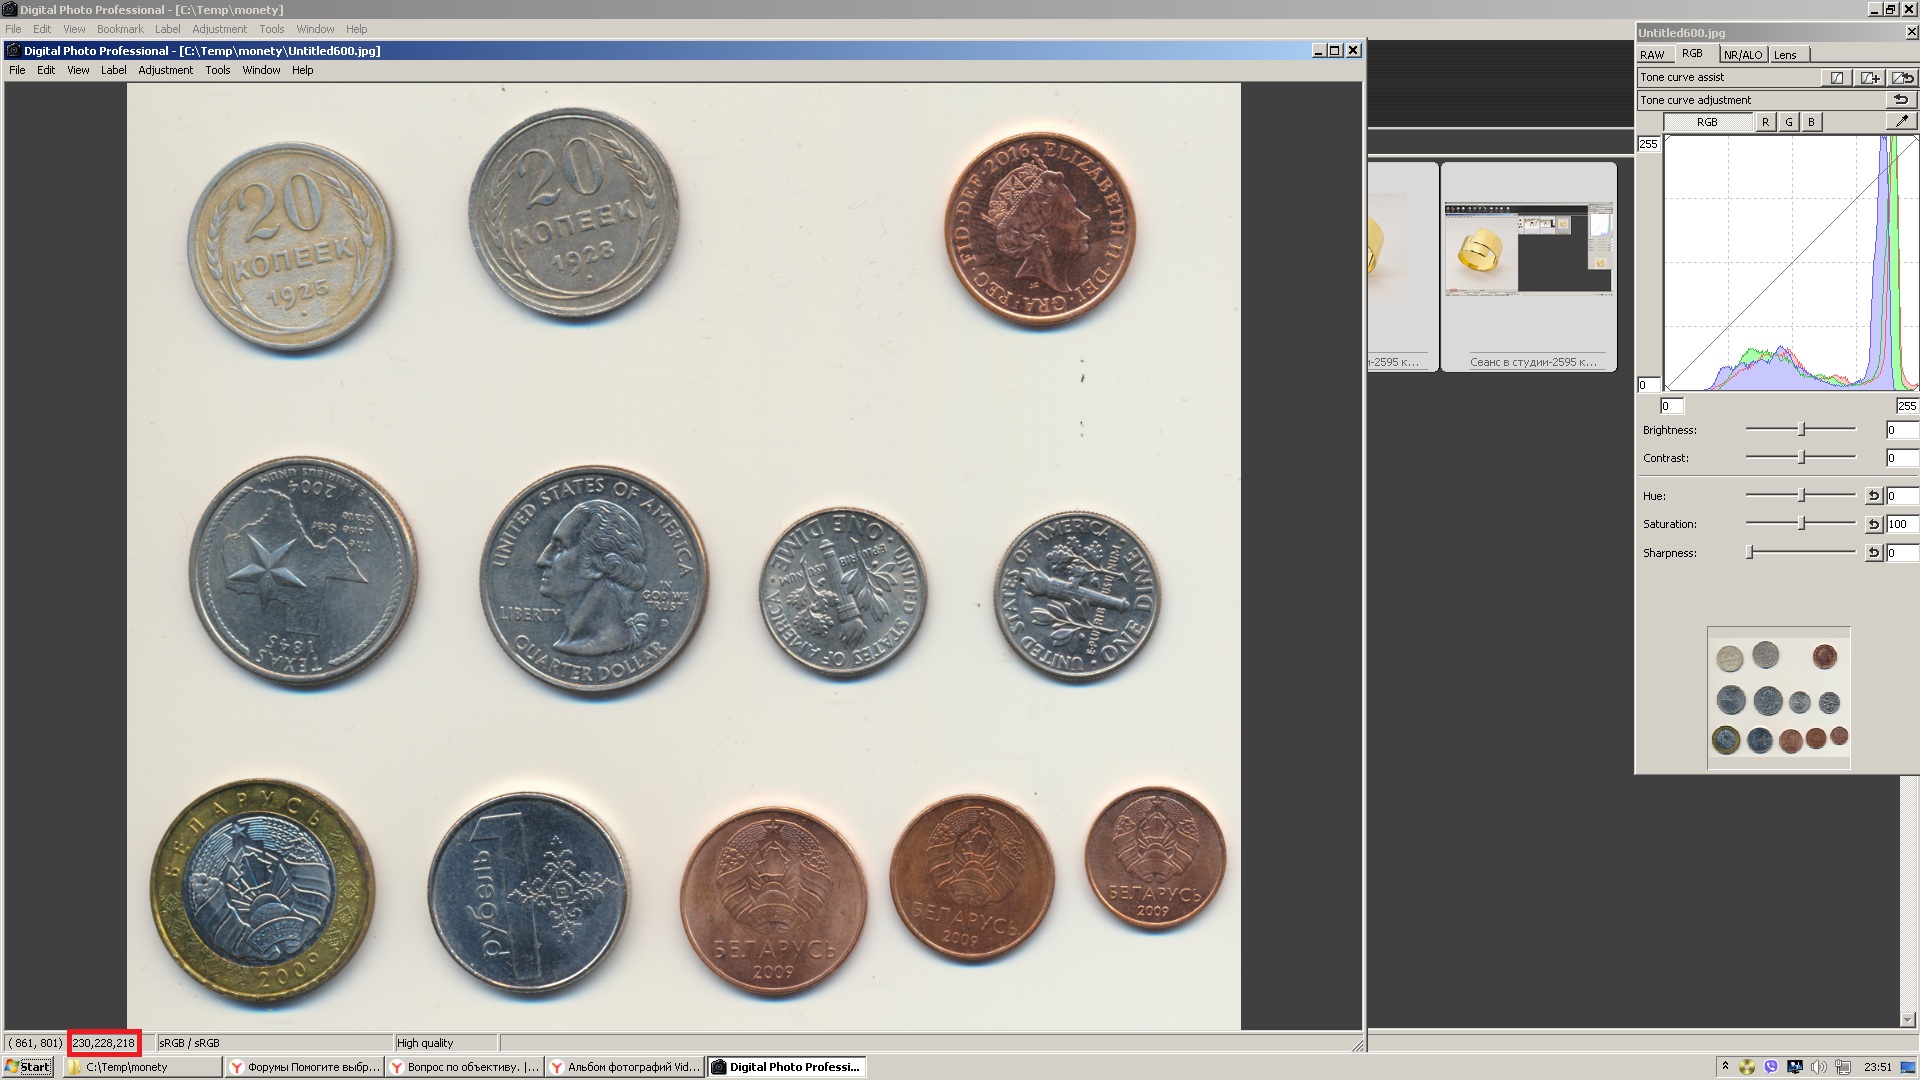1920x1080 pixels.
Task: Select the 'Сеанс в студии-2595' ring thumbnail
Action: (1528, 267)
